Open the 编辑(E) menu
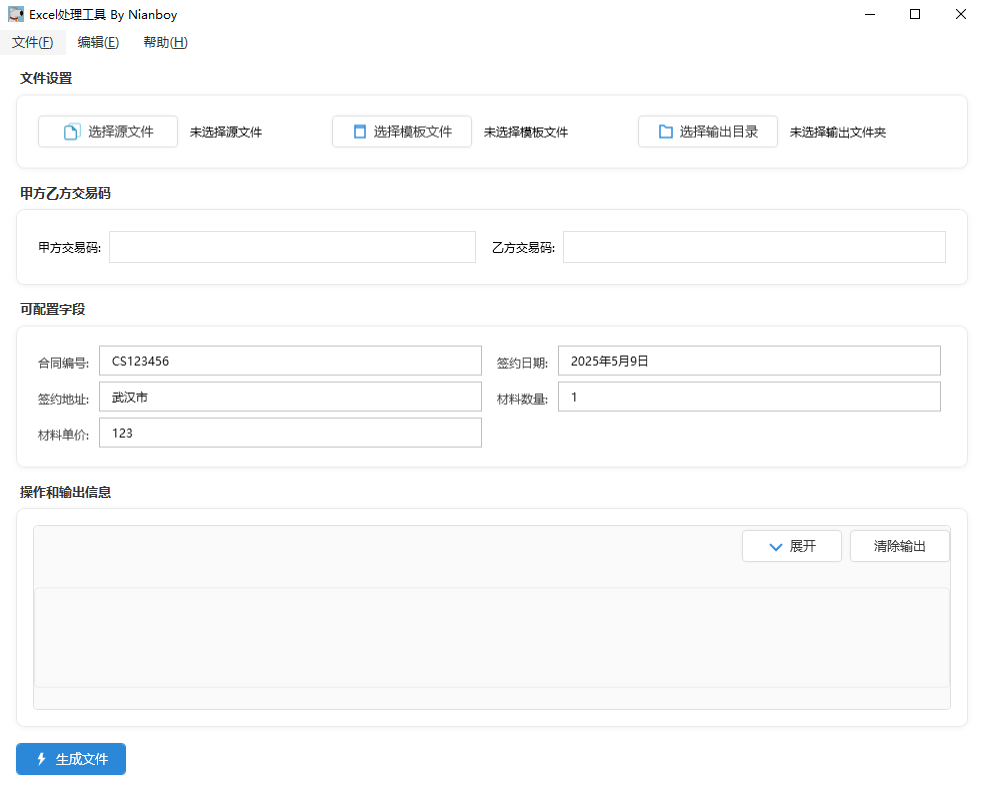Screen dimensions: 984x791 coord(98,42)
